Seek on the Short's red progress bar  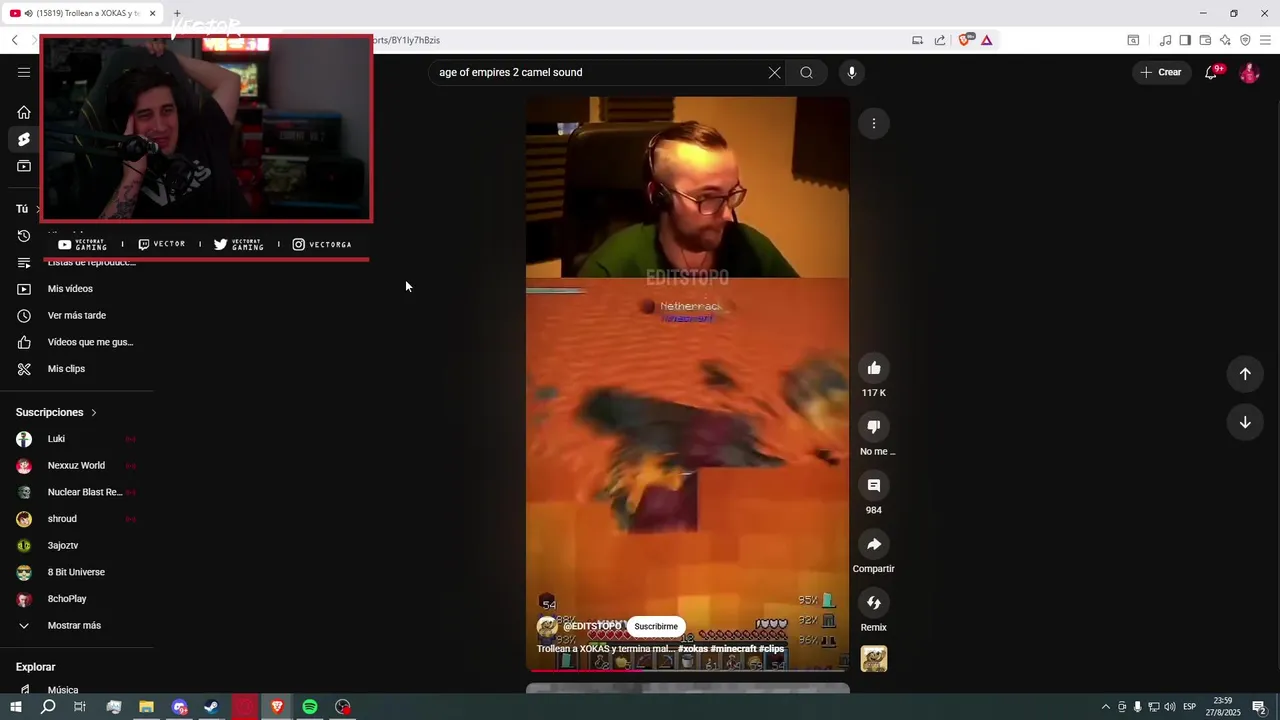tap(687, 670)
